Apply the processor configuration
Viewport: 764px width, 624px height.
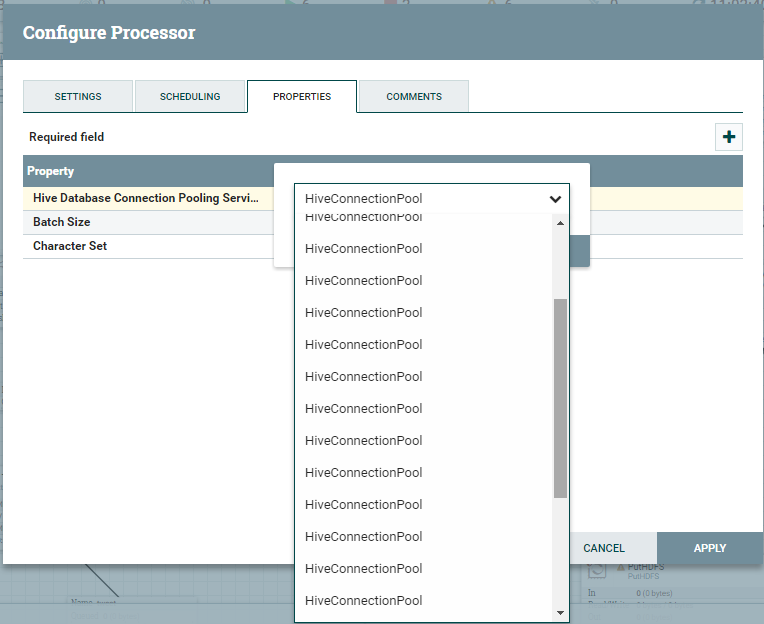(709, 548)
